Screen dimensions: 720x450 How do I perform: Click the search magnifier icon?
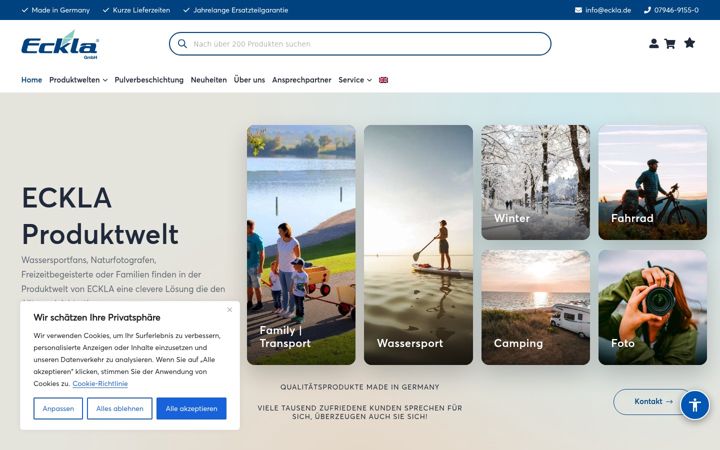pos(182,44)
